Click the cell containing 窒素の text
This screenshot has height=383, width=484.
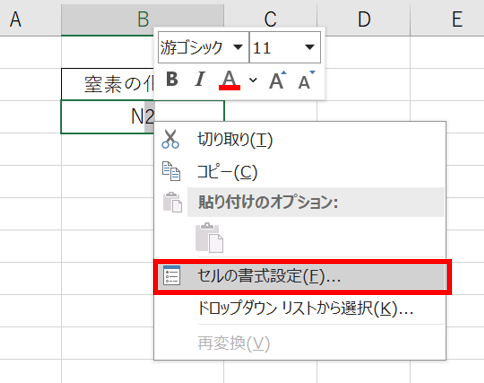click(x=107, y=84)
